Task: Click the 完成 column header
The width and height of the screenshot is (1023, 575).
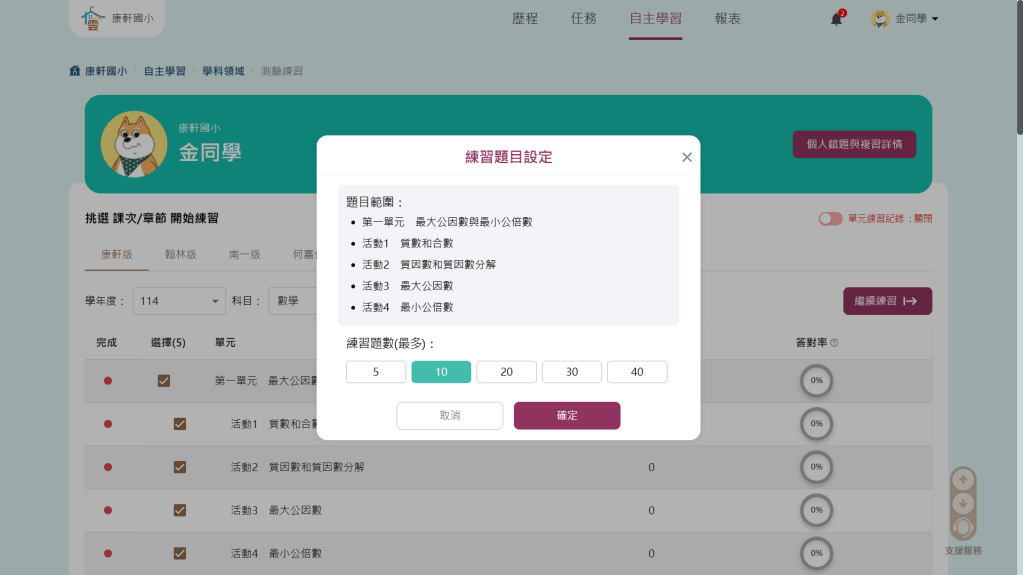Action: 106,343
